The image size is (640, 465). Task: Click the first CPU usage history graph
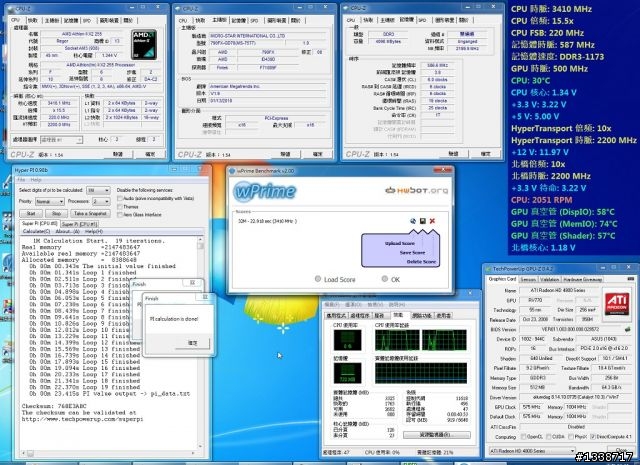[397, 340]
